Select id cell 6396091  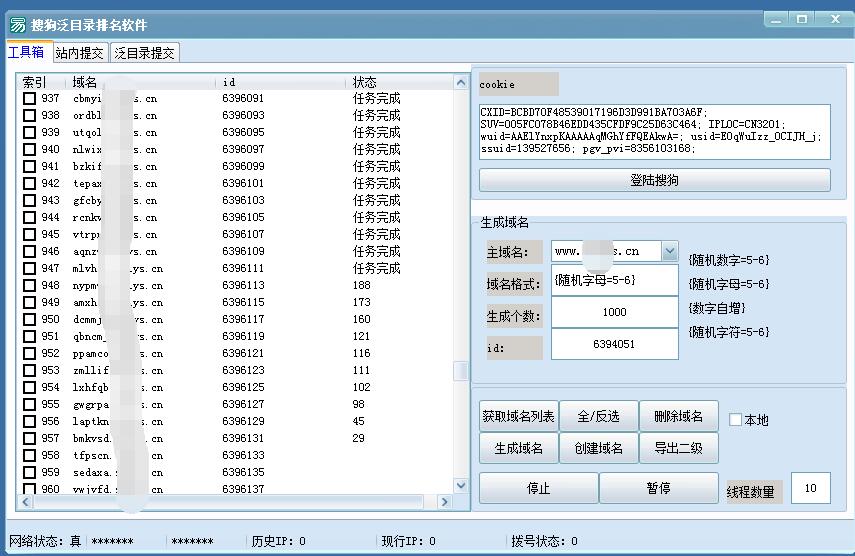coord(243,99)
